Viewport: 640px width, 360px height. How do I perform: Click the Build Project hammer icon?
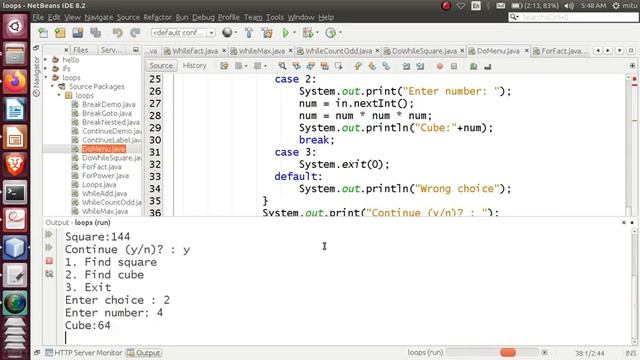(x=249, y=33)
